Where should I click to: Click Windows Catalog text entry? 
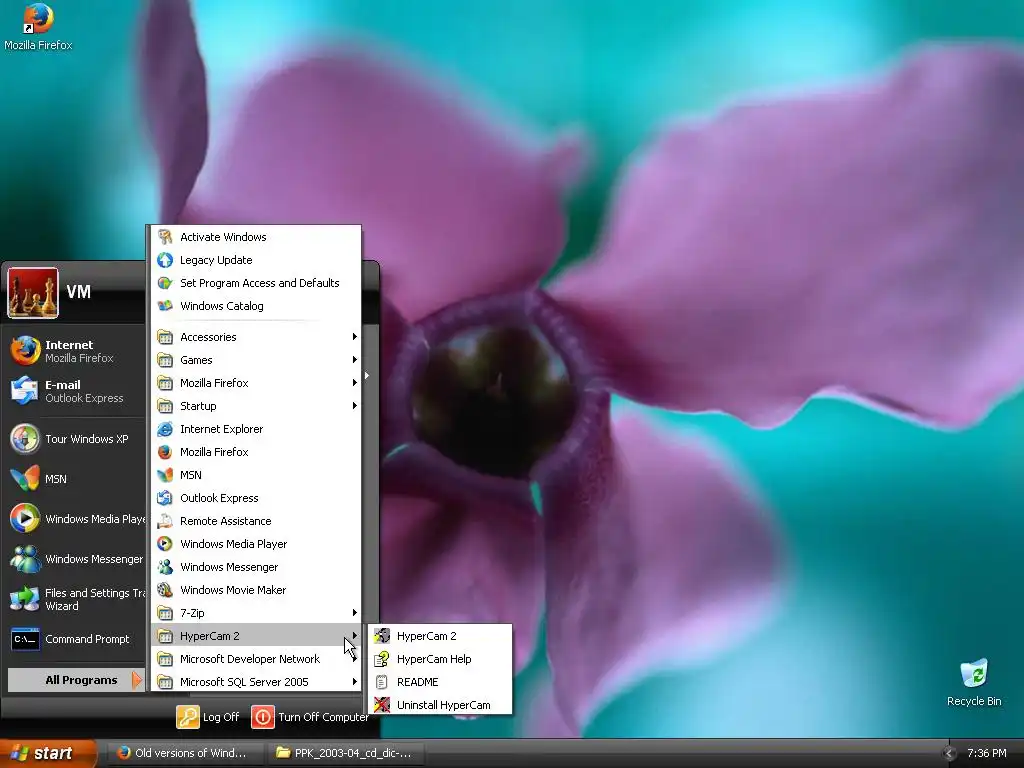click(221, 306)
